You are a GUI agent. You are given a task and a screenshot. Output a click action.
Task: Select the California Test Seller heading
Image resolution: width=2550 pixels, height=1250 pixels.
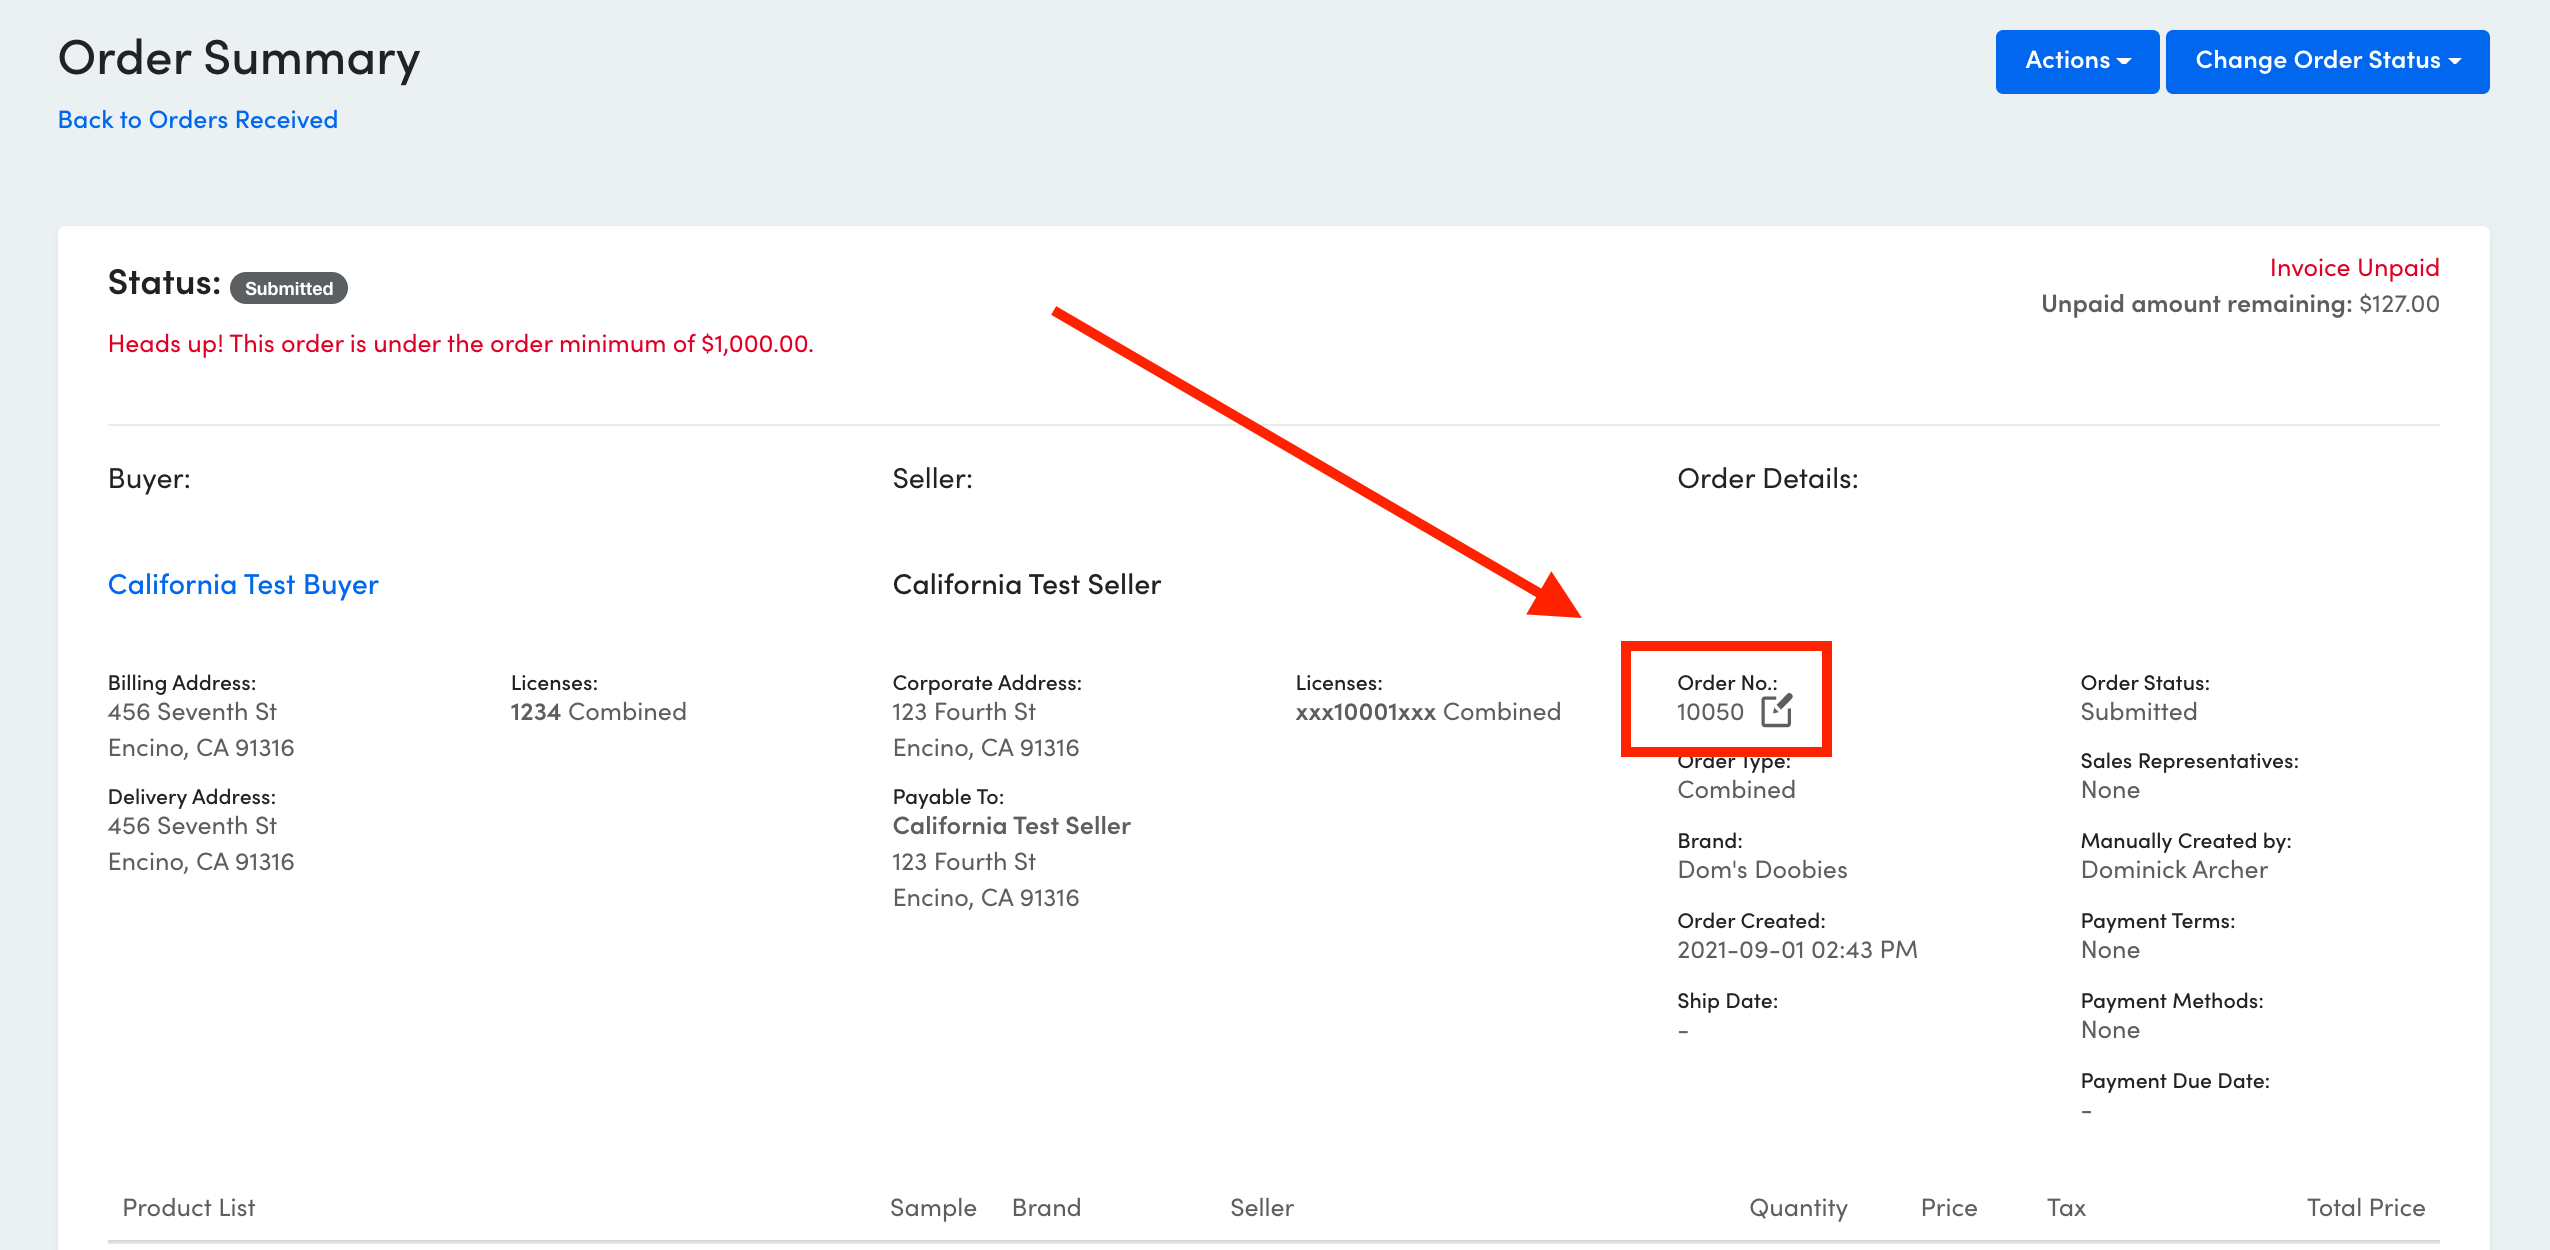(x=1027, y=585)
